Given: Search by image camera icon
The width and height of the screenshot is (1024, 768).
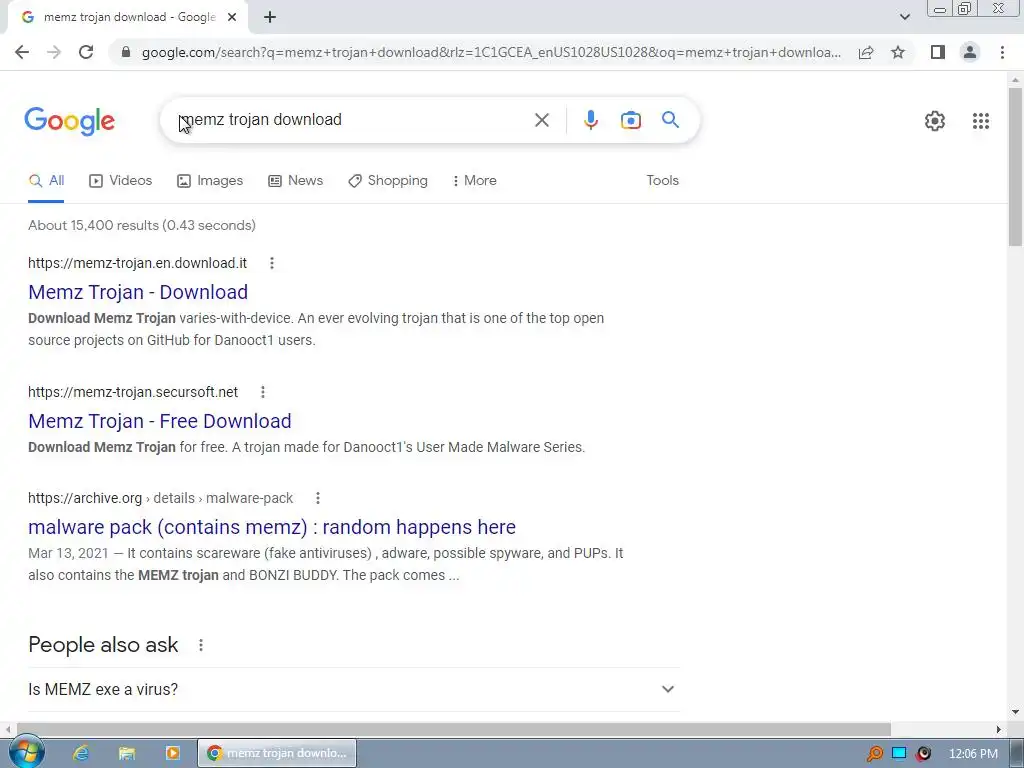Looking at the screenshot, I should [630, 120].
